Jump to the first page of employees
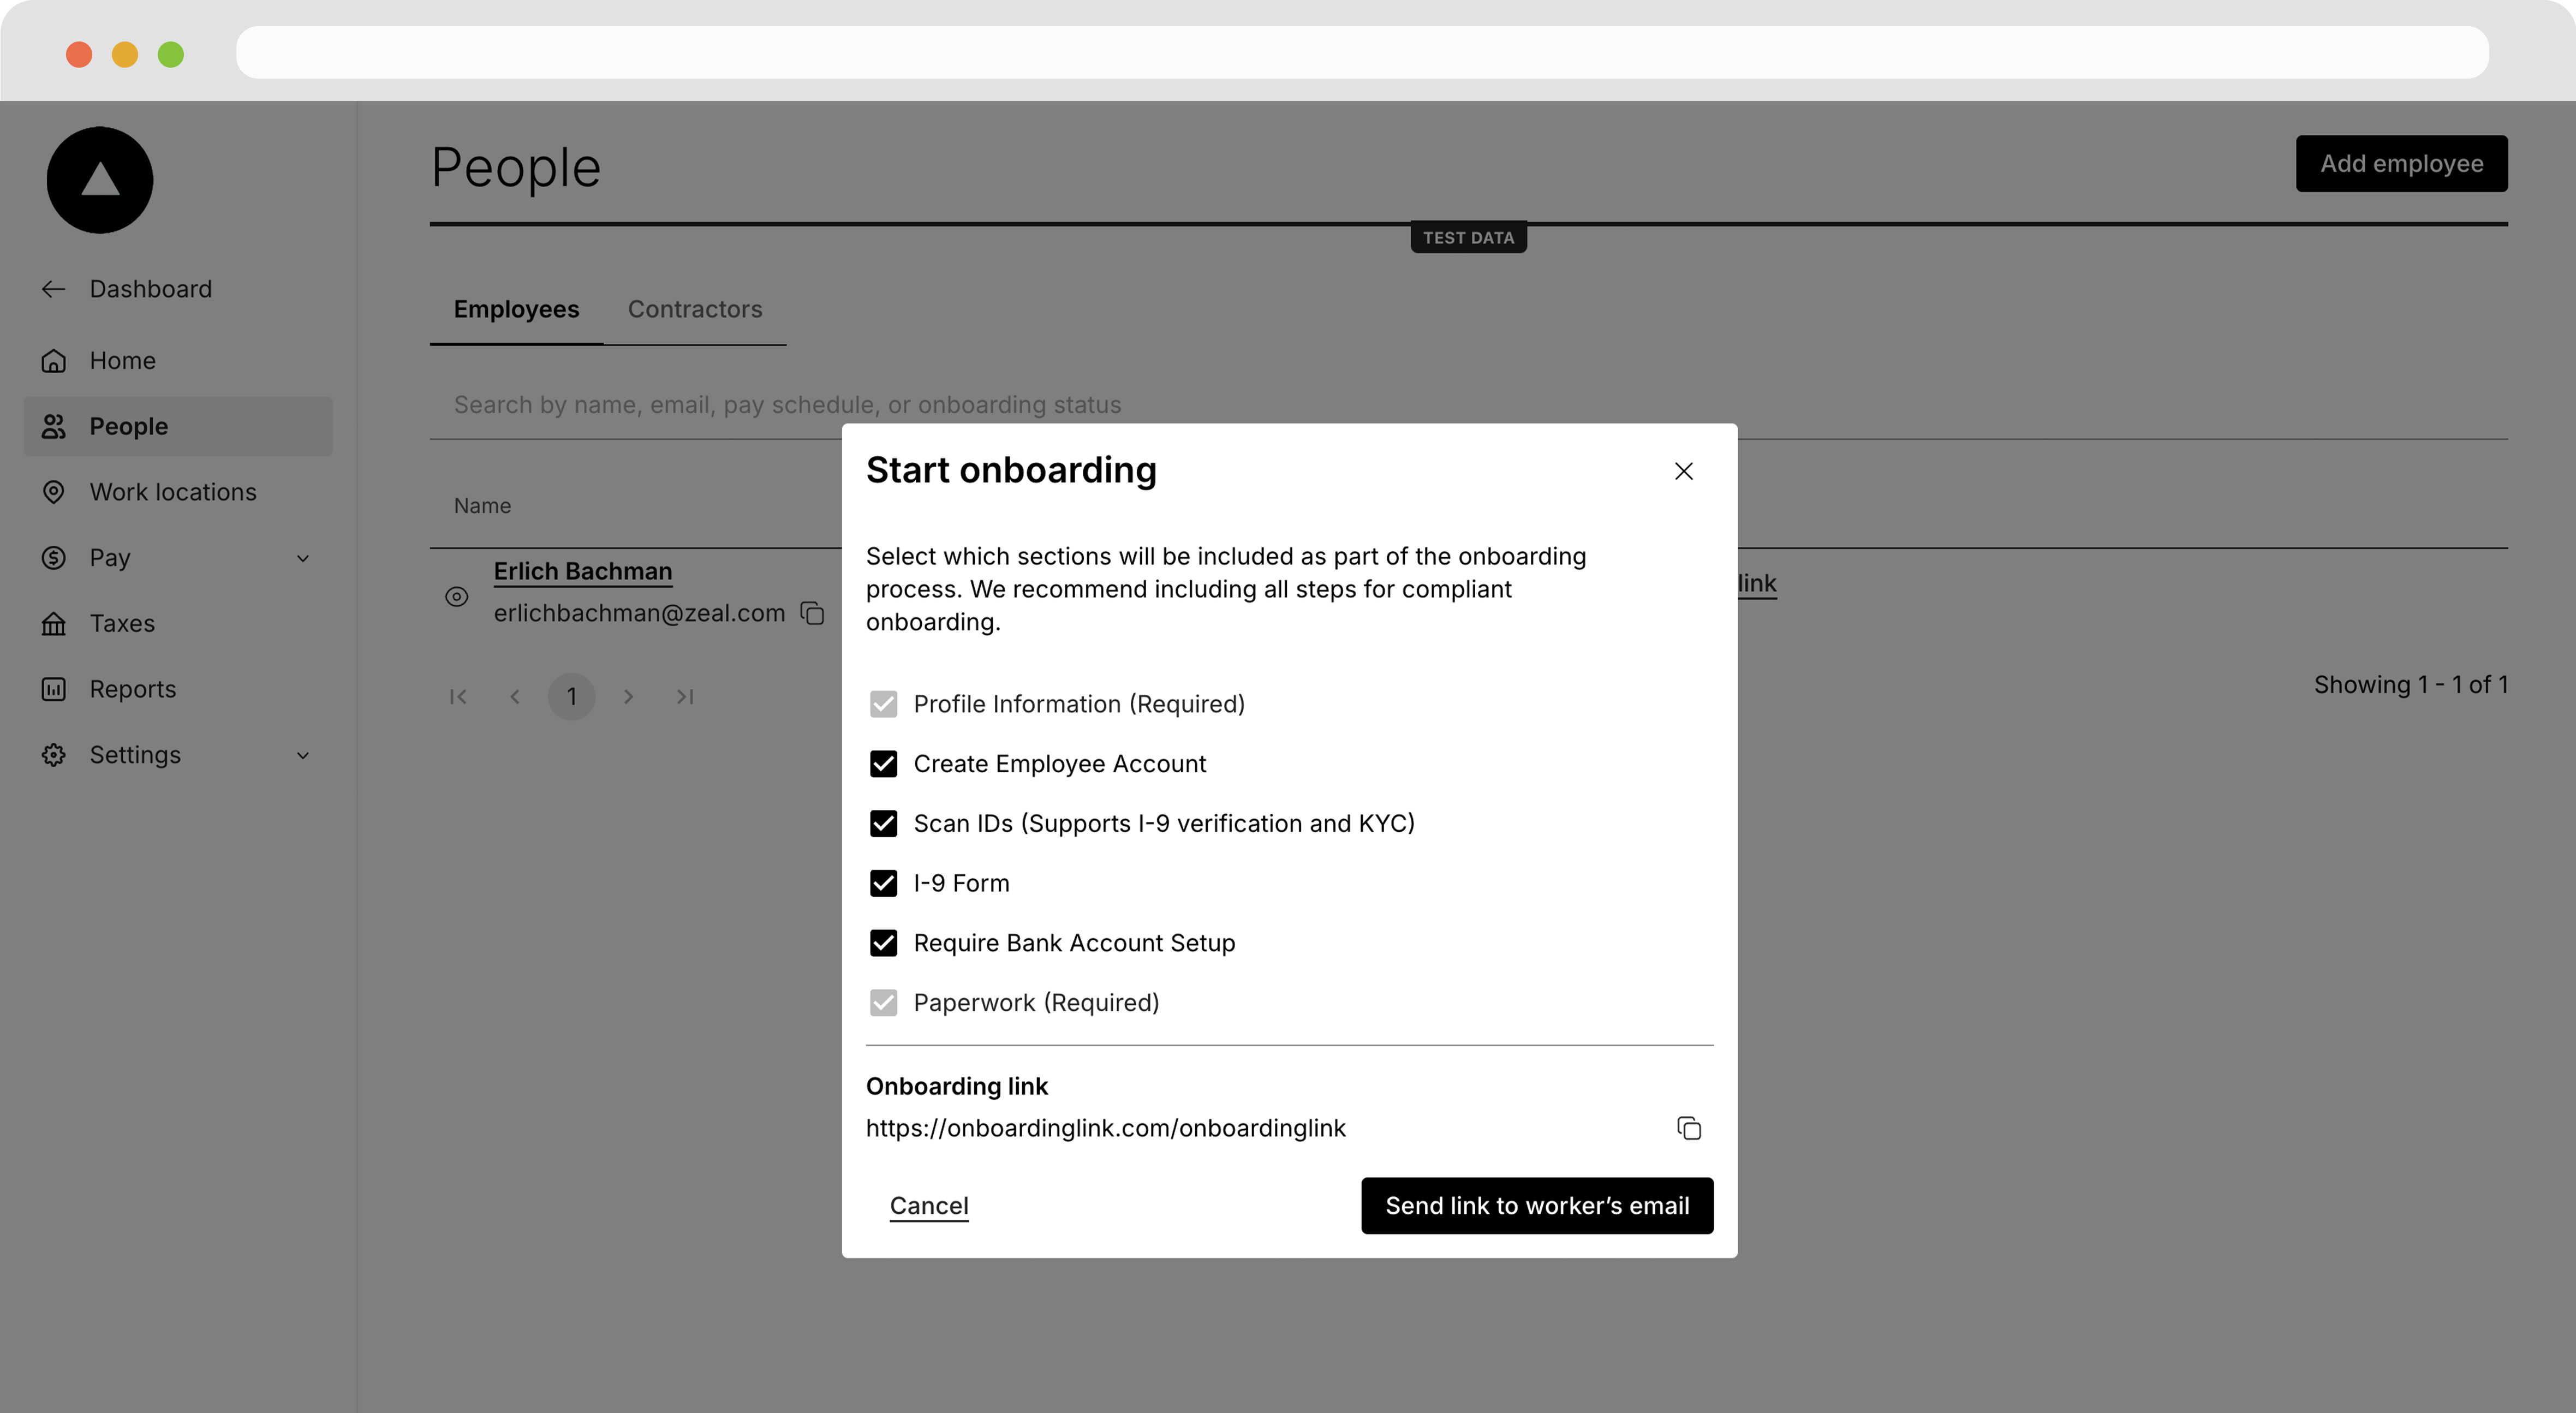 click(458, 697)
